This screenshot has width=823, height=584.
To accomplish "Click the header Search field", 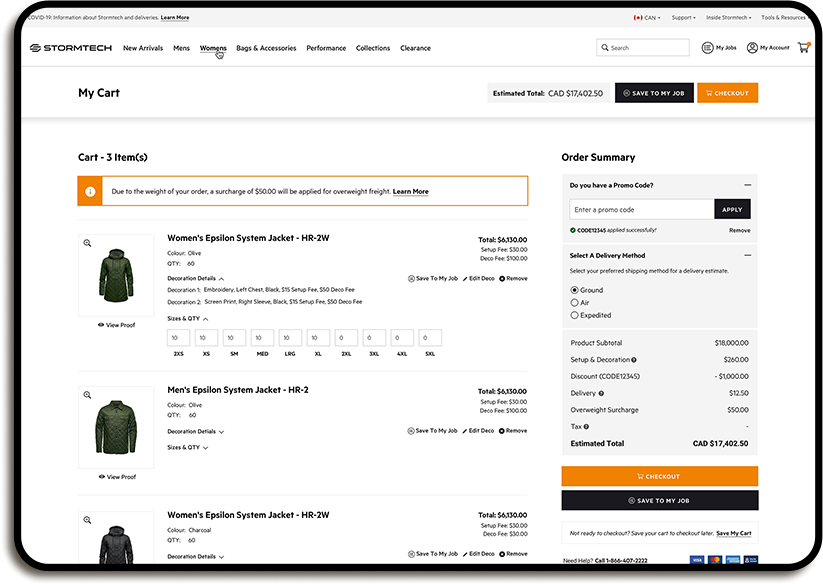I will click(x=643, y=47).
